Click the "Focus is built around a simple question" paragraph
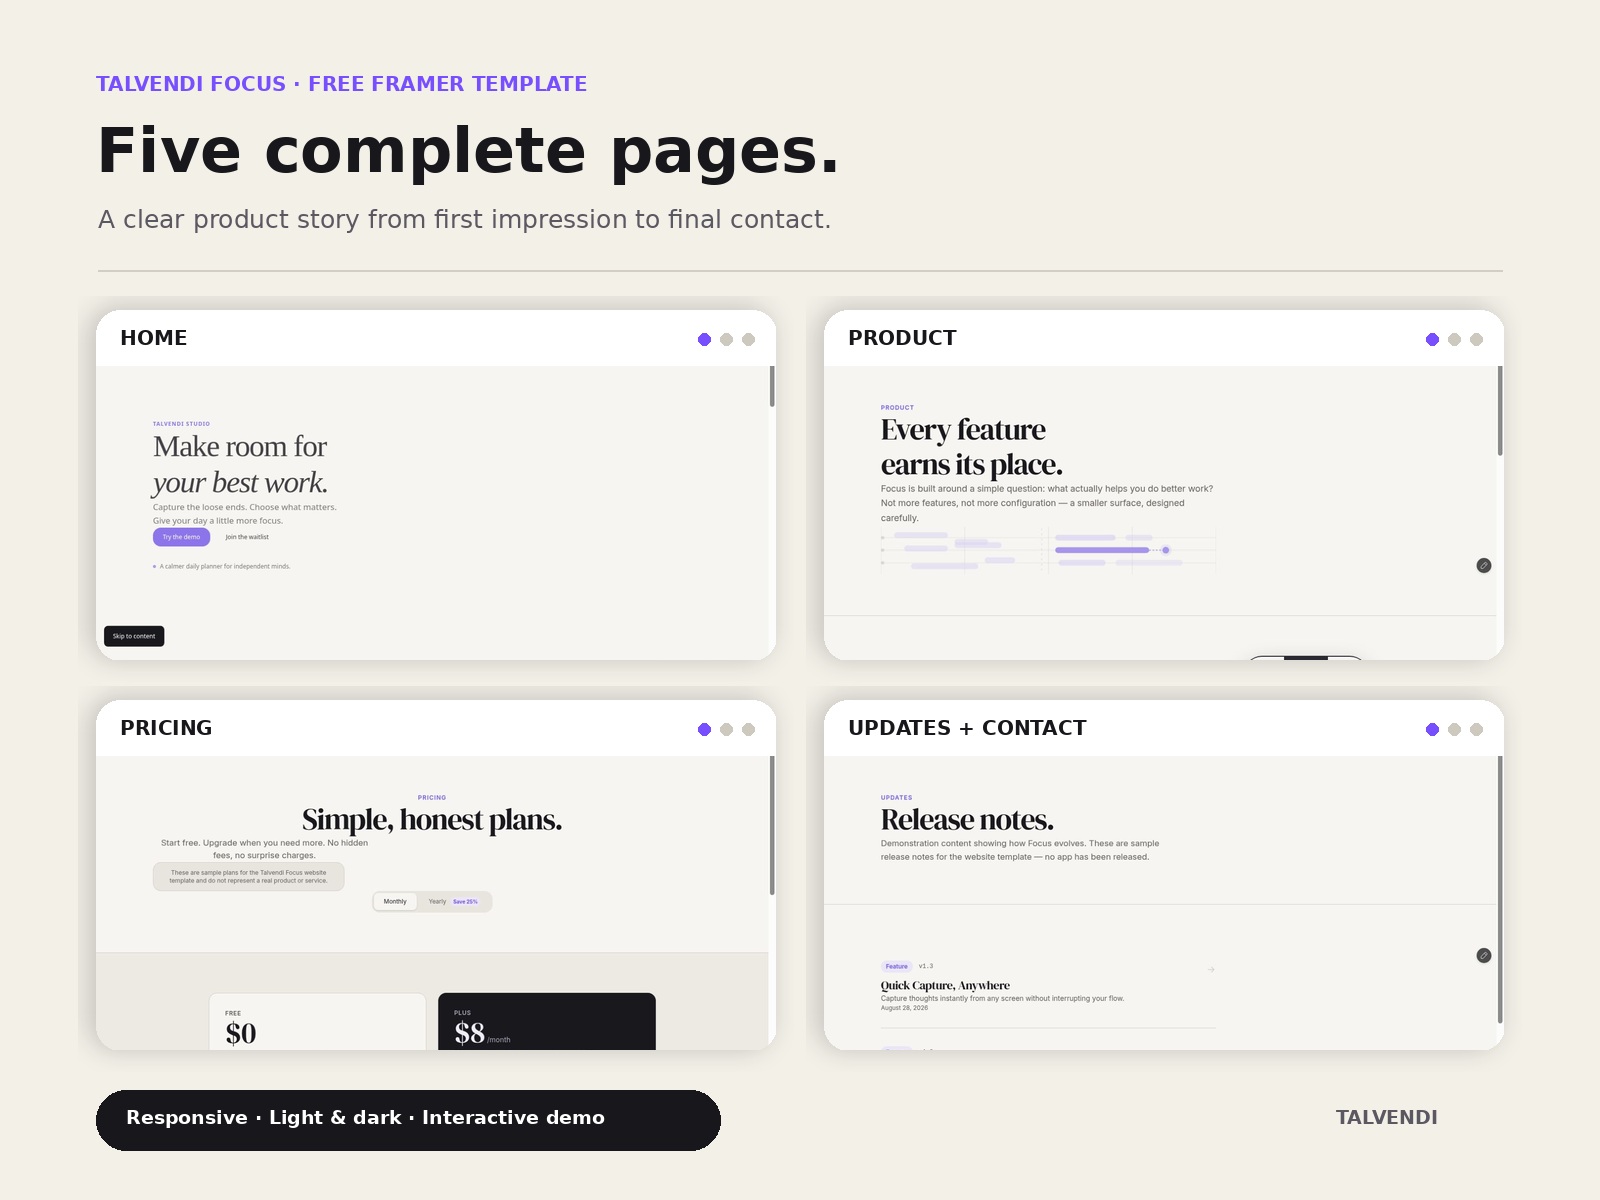Image resolution: width=1600 pixels, height=1200 pixels. click(1047, 503)
